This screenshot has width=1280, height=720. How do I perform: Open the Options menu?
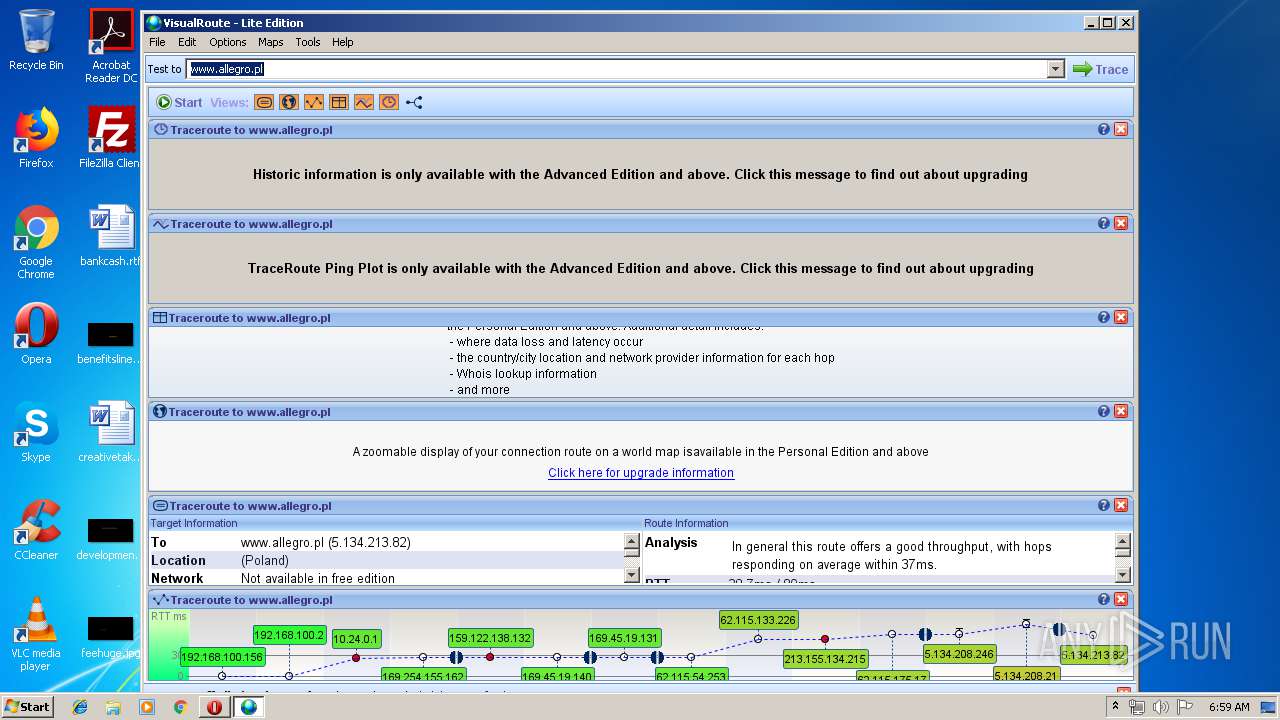point(228,42)
